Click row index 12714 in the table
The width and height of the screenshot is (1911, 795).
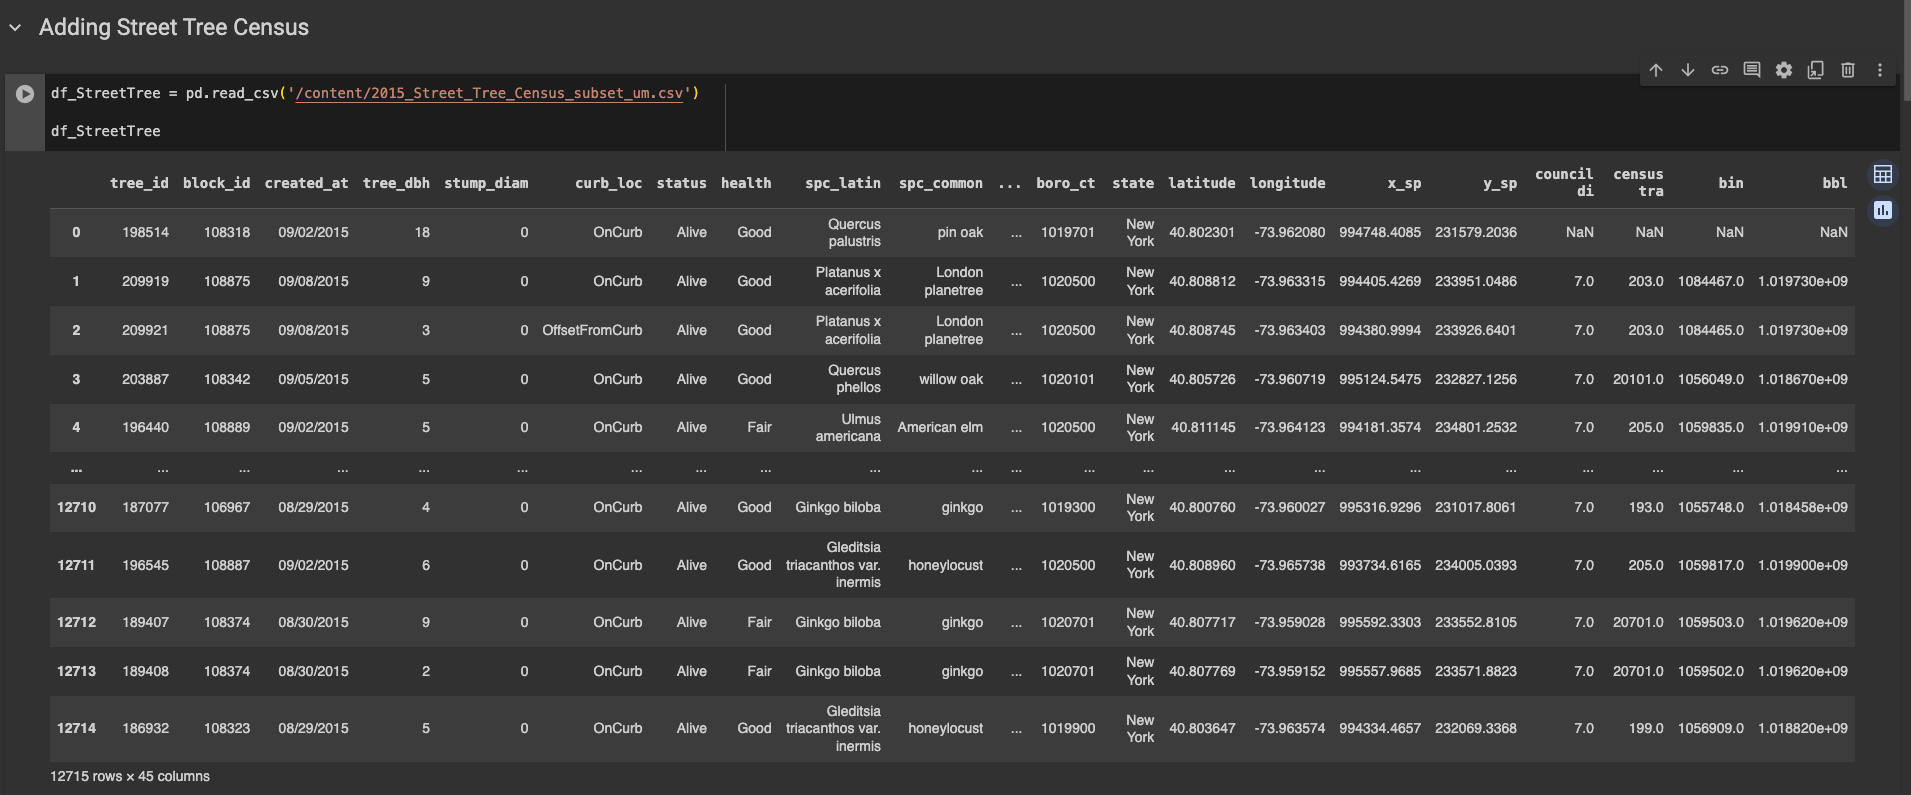(x=76, y=728)
